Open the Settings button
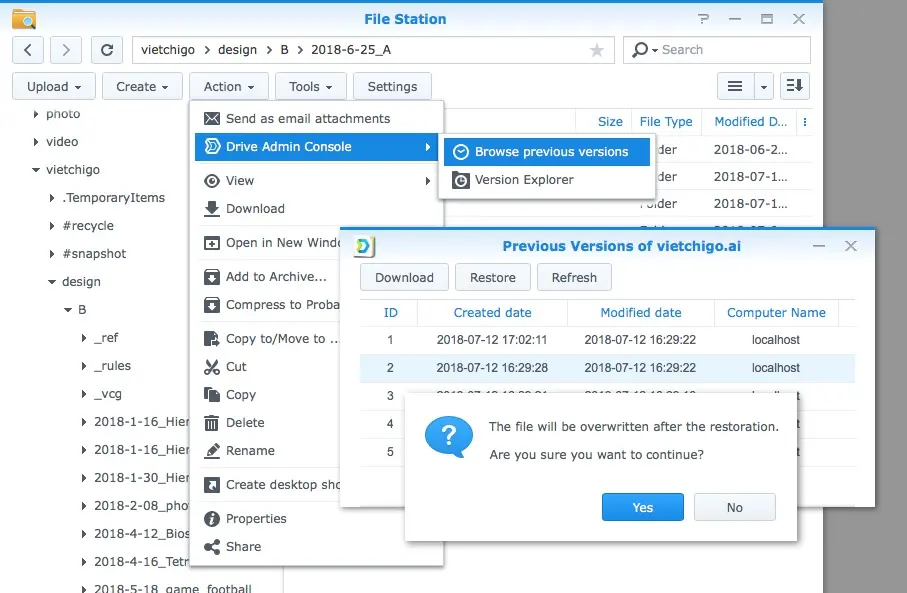 click(x=392, y=86)
